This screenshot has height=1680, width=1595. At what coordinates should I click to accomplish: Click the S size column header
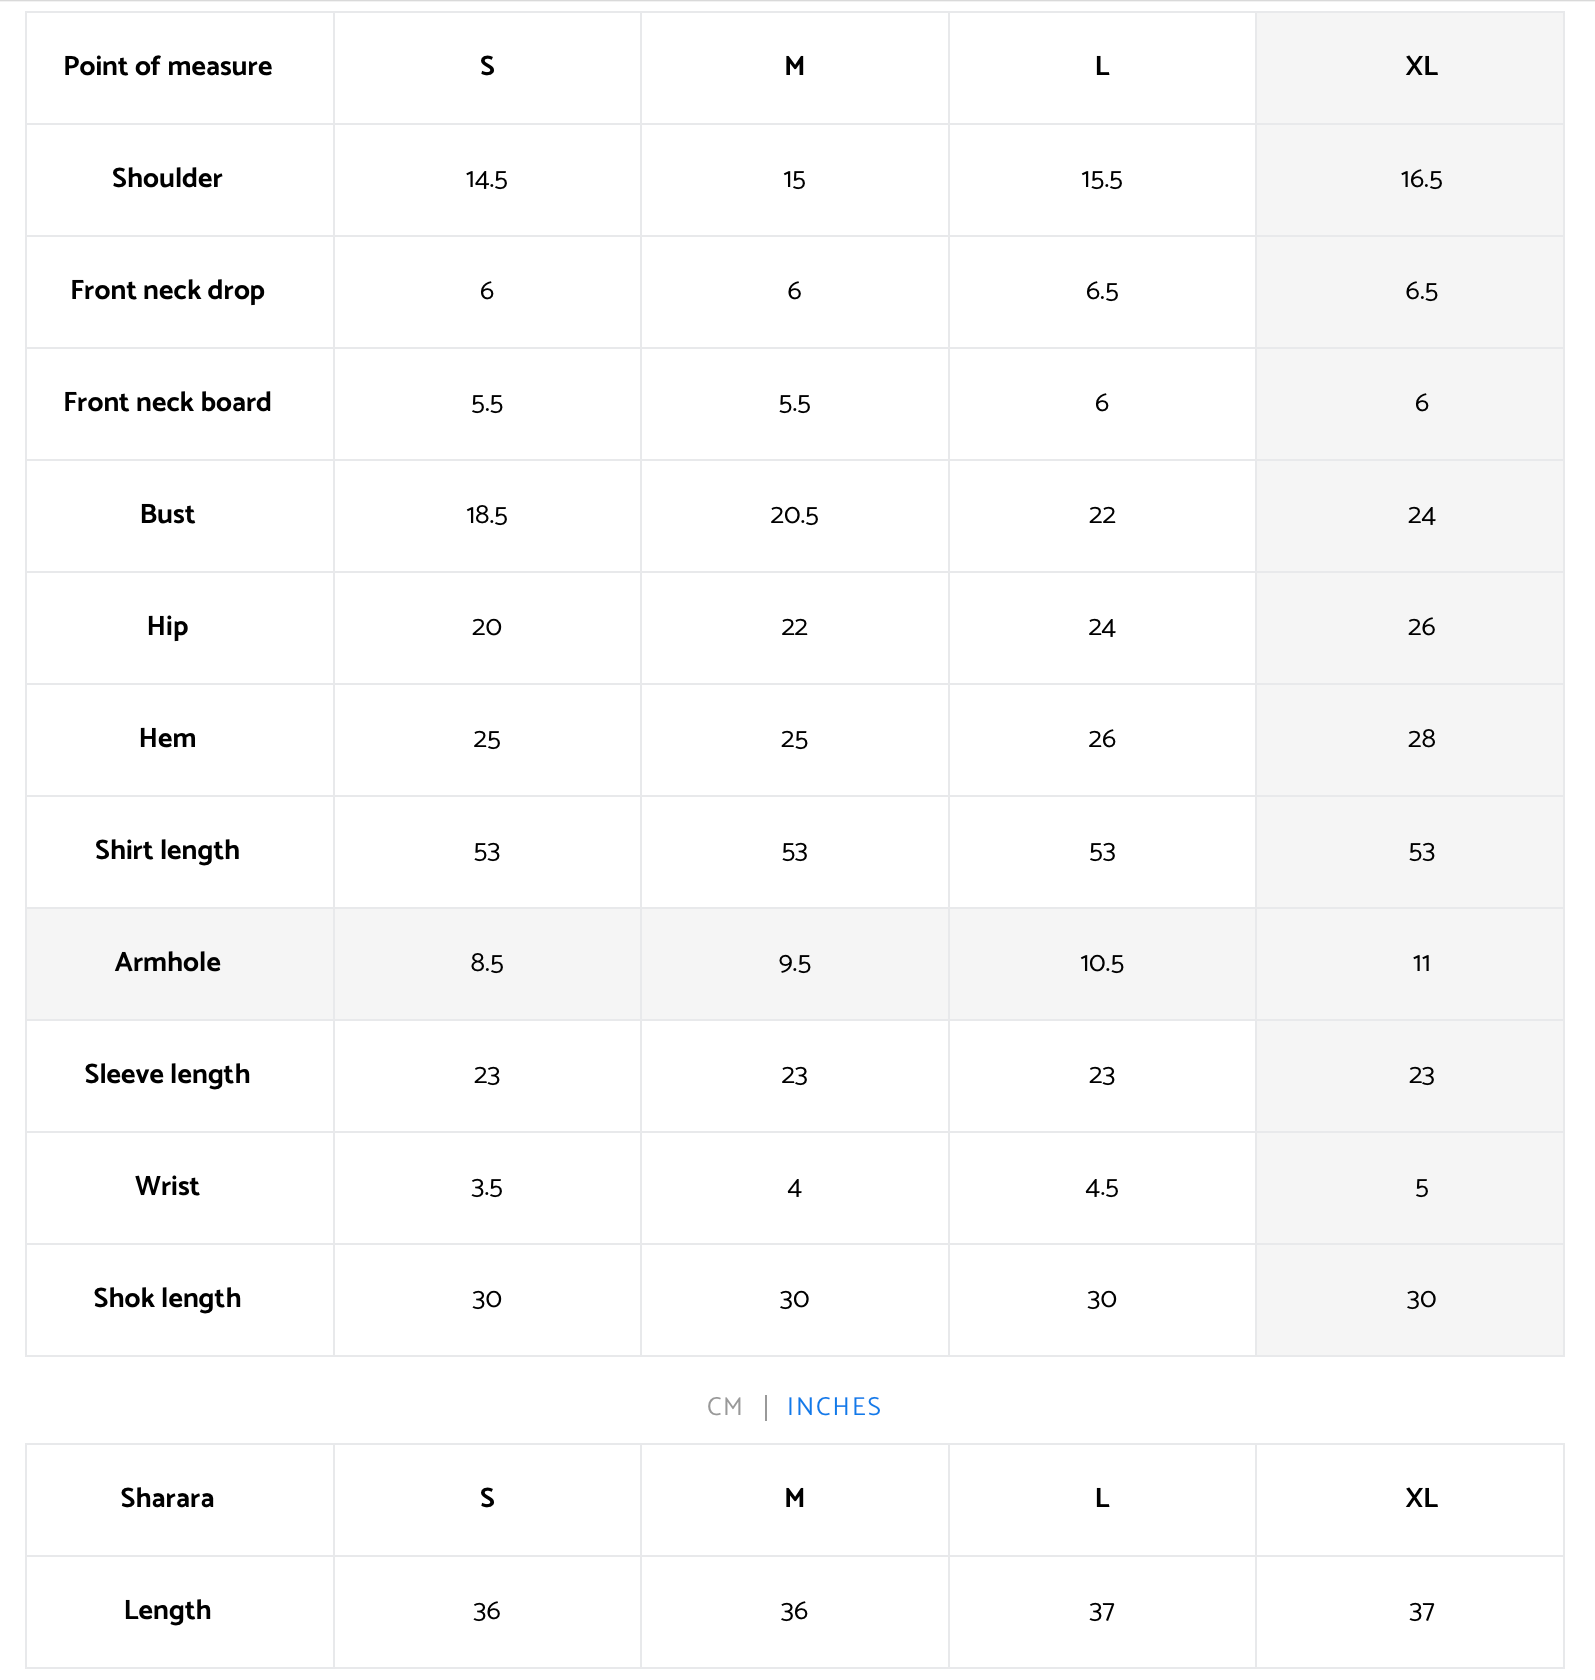(x=487, y=67)
